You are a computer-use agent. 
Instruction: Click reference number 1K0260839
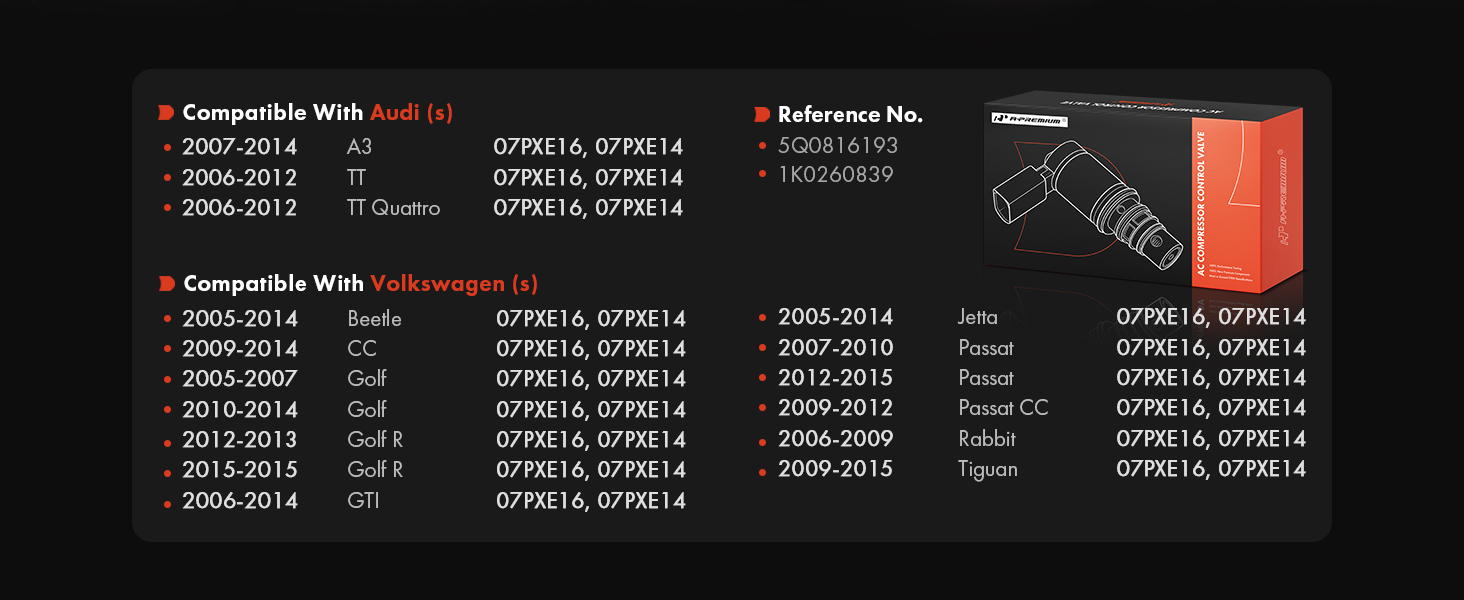tap(836, 175)
